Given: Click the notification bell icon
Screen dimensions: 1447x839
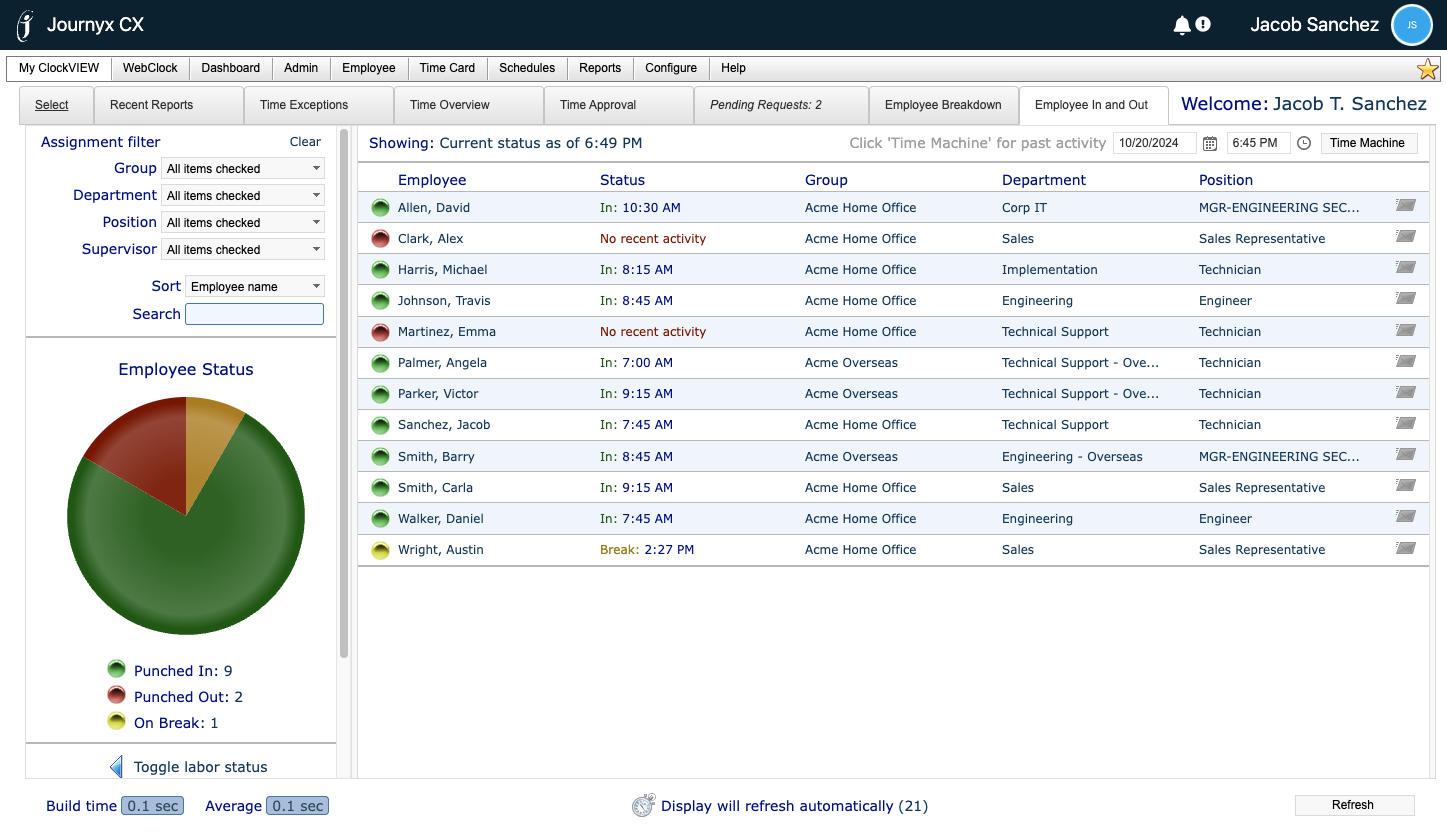Looking at the screenshot, I should pos(1181,25).
